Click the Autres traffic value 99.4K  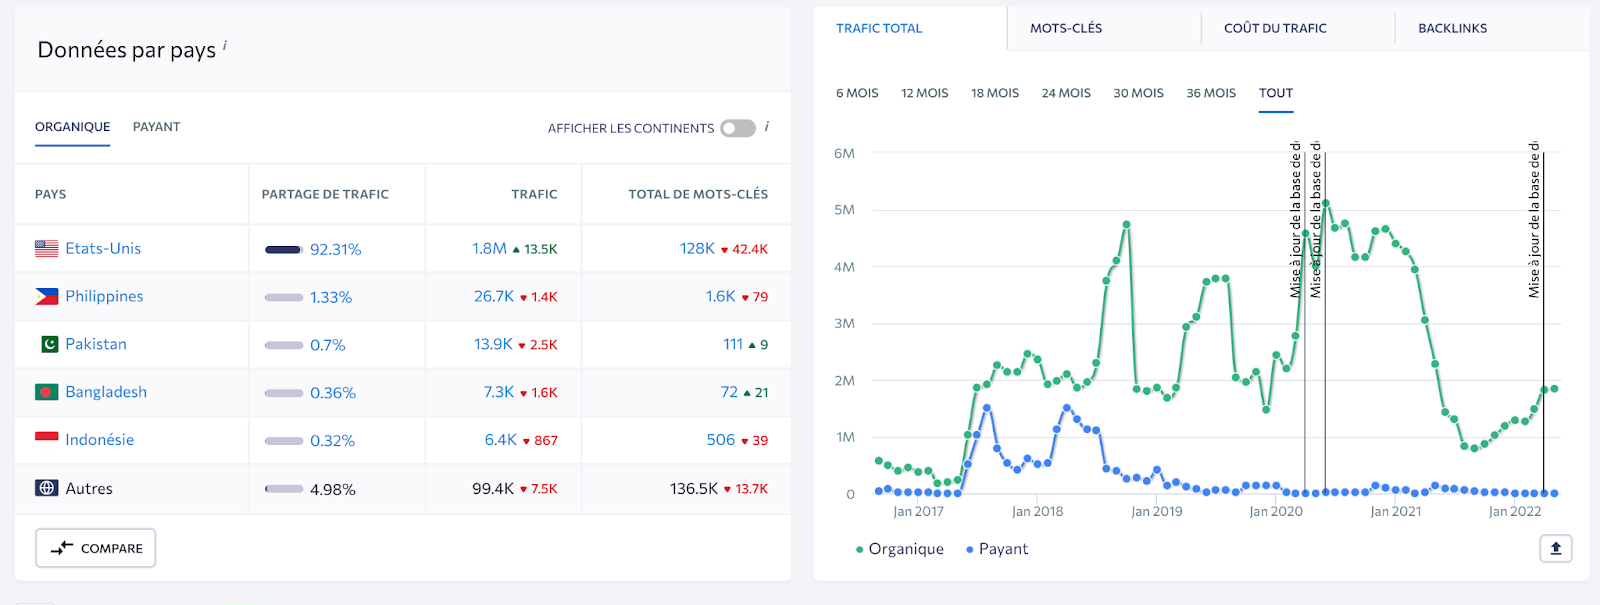[493, 489]
